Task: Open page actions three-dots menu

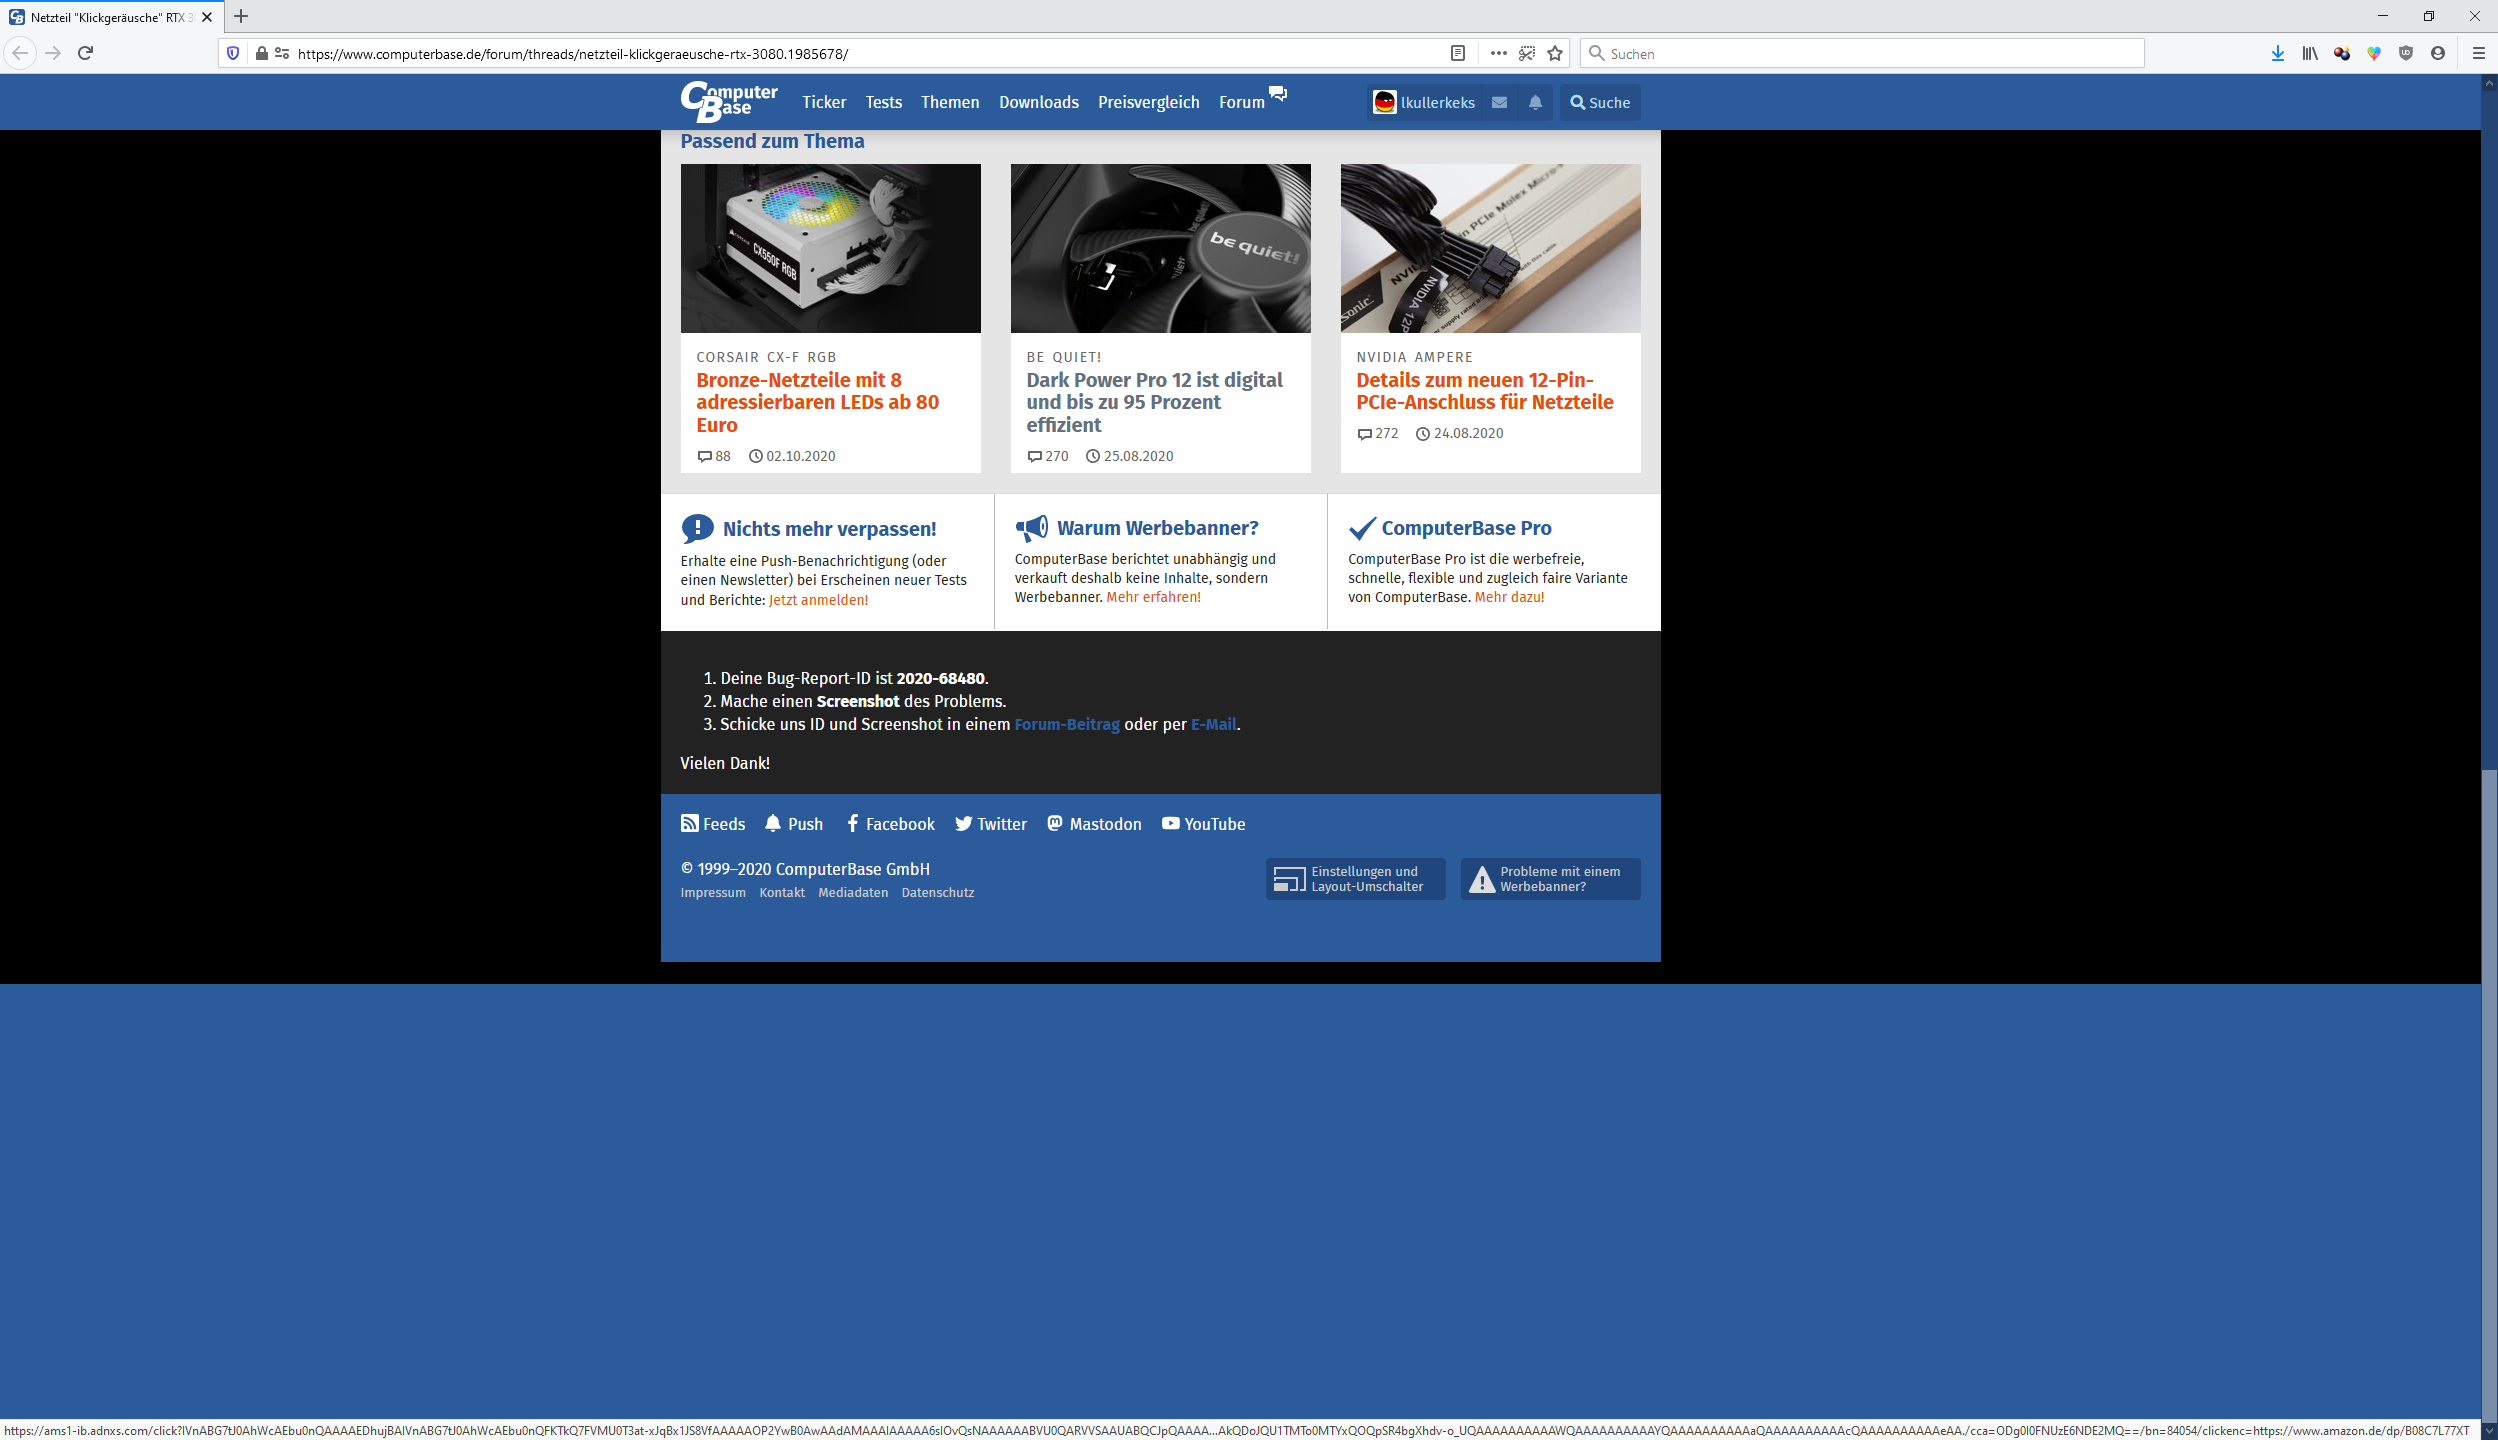Action: point(1498,53)
